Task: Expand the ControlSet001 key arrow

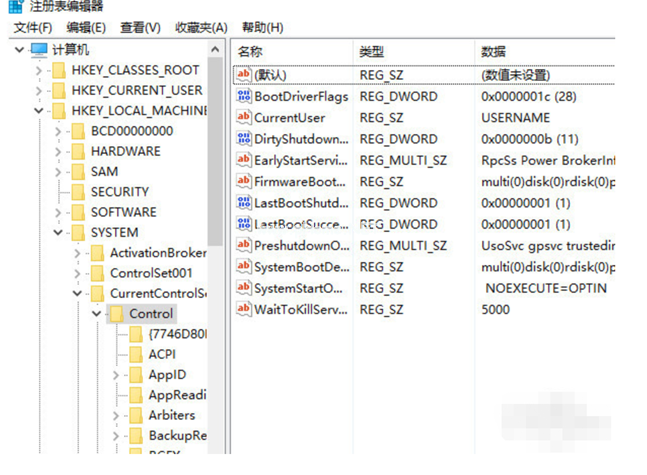Action: point(77,273)
